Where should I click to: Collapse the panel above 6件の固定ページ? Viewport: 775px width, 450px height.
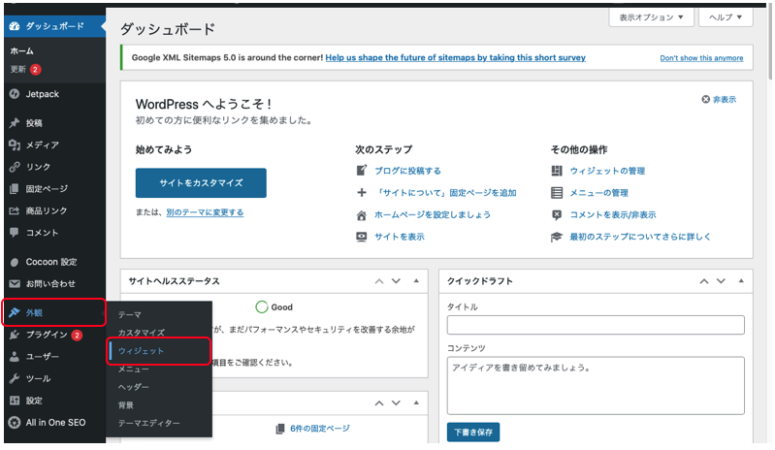416,403
